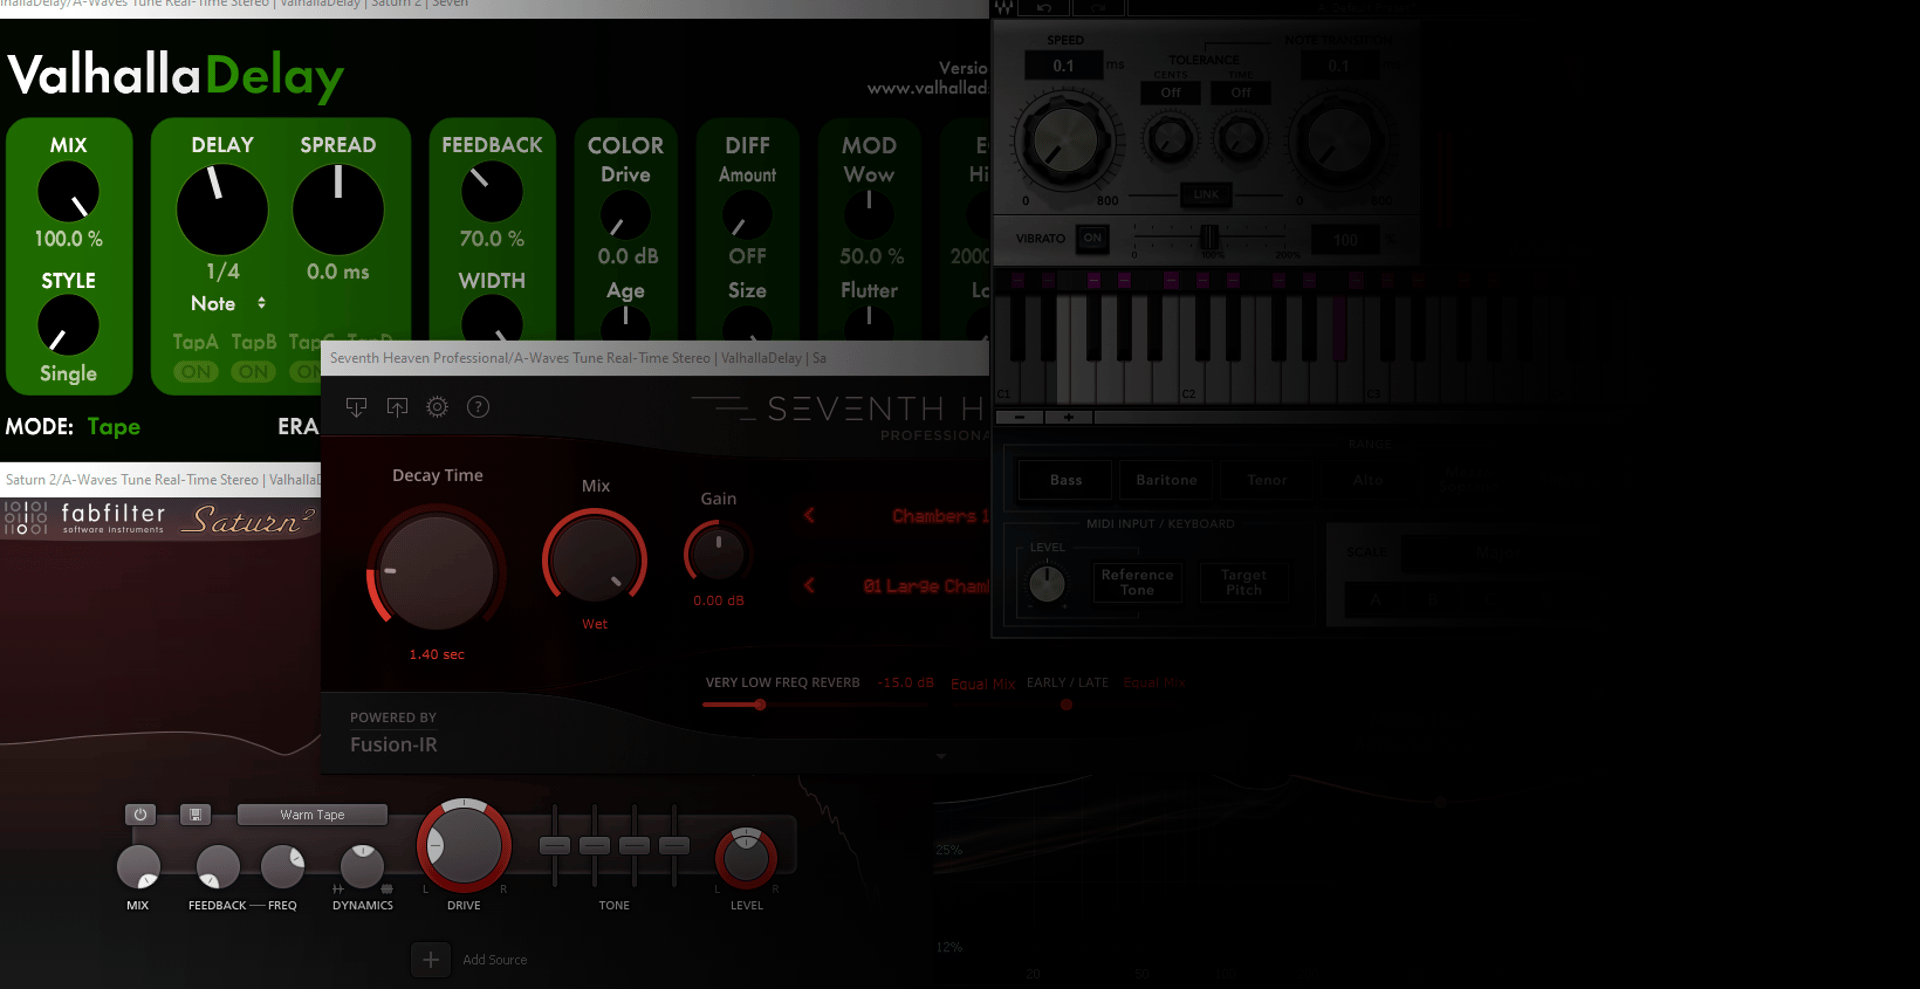Image resolution: width=1920 pixels, height=989 pixels.
Task: Click the load preset icon in Seventh Heaven
Action: point(356,407)
